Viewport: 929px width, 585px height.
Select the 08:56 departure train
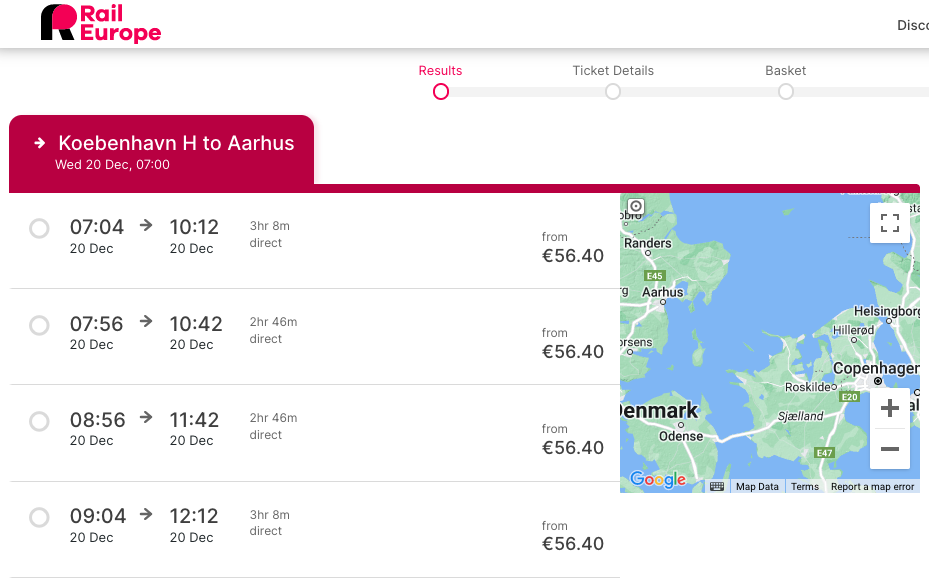(39, 421)
